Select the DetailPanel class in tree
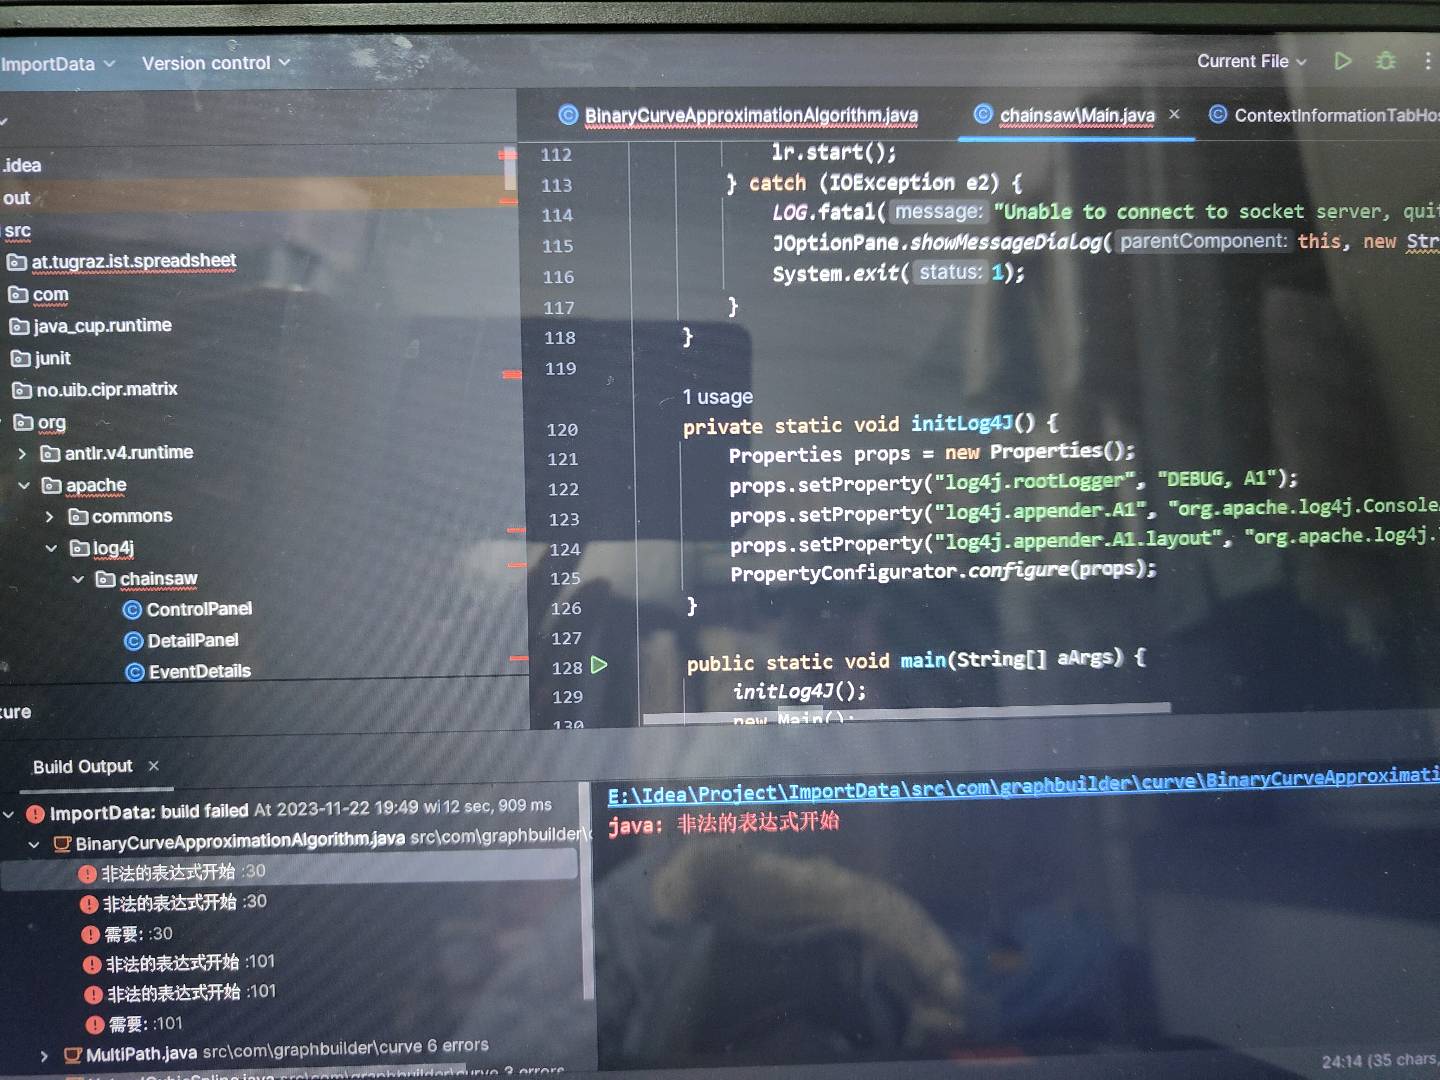Image resolution: width=1440 pixels, height=1080 pixels. pos(192,640)
